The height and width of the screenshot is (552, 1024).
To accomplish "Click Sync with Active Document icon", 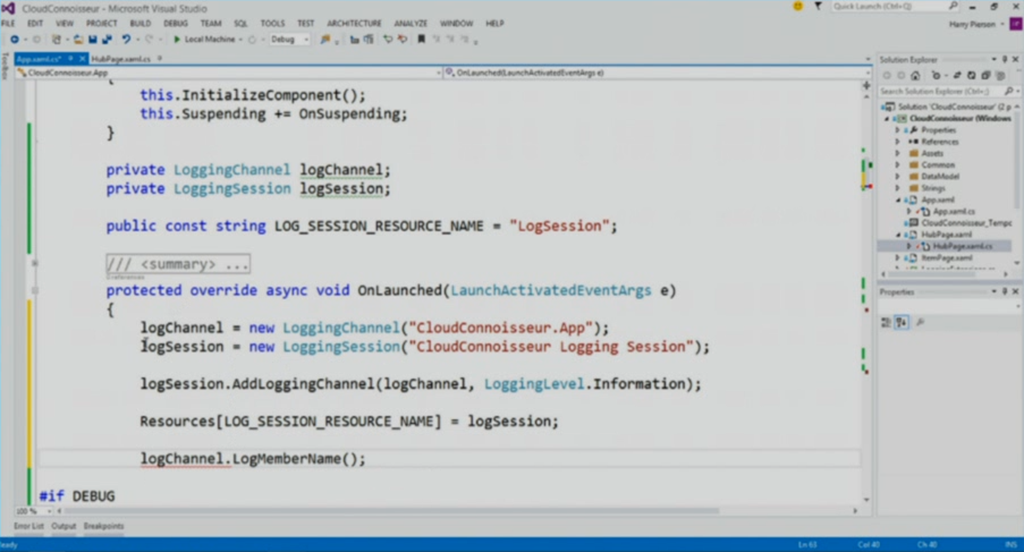I will click(957, 75).
